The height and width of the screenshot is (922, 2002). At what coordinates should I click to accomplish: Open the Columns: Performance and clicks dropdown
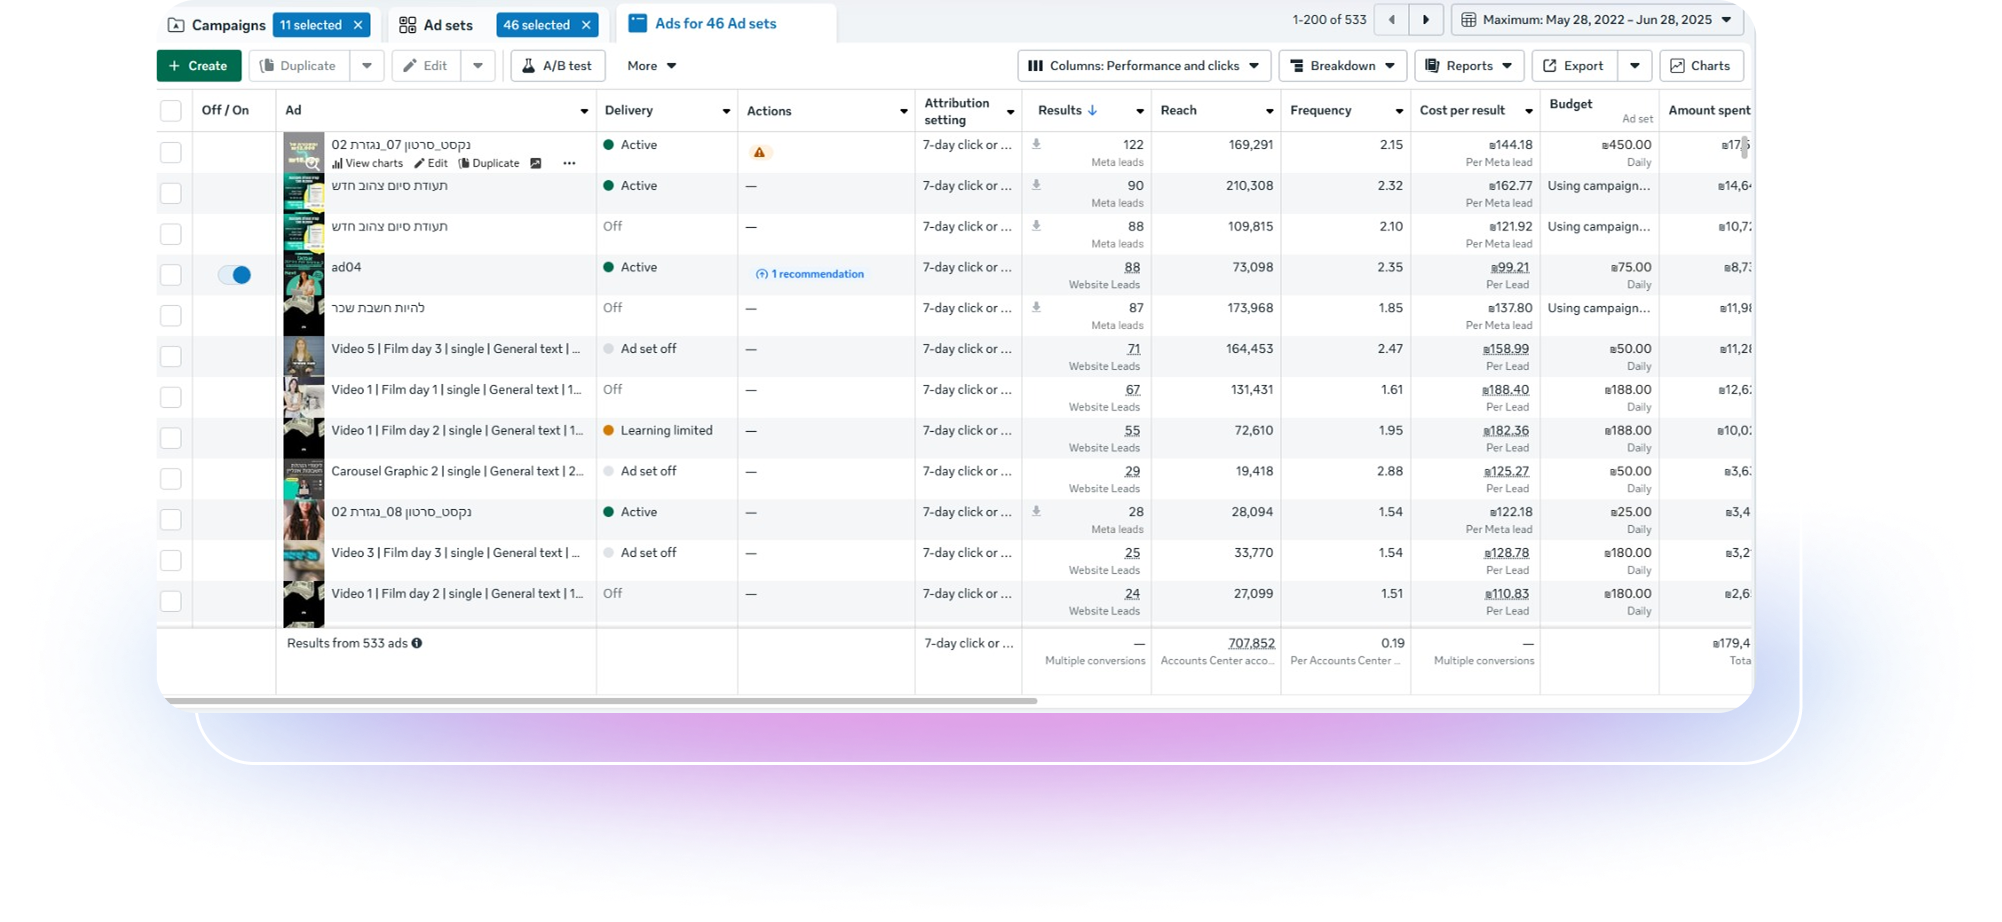(1144, 66)
